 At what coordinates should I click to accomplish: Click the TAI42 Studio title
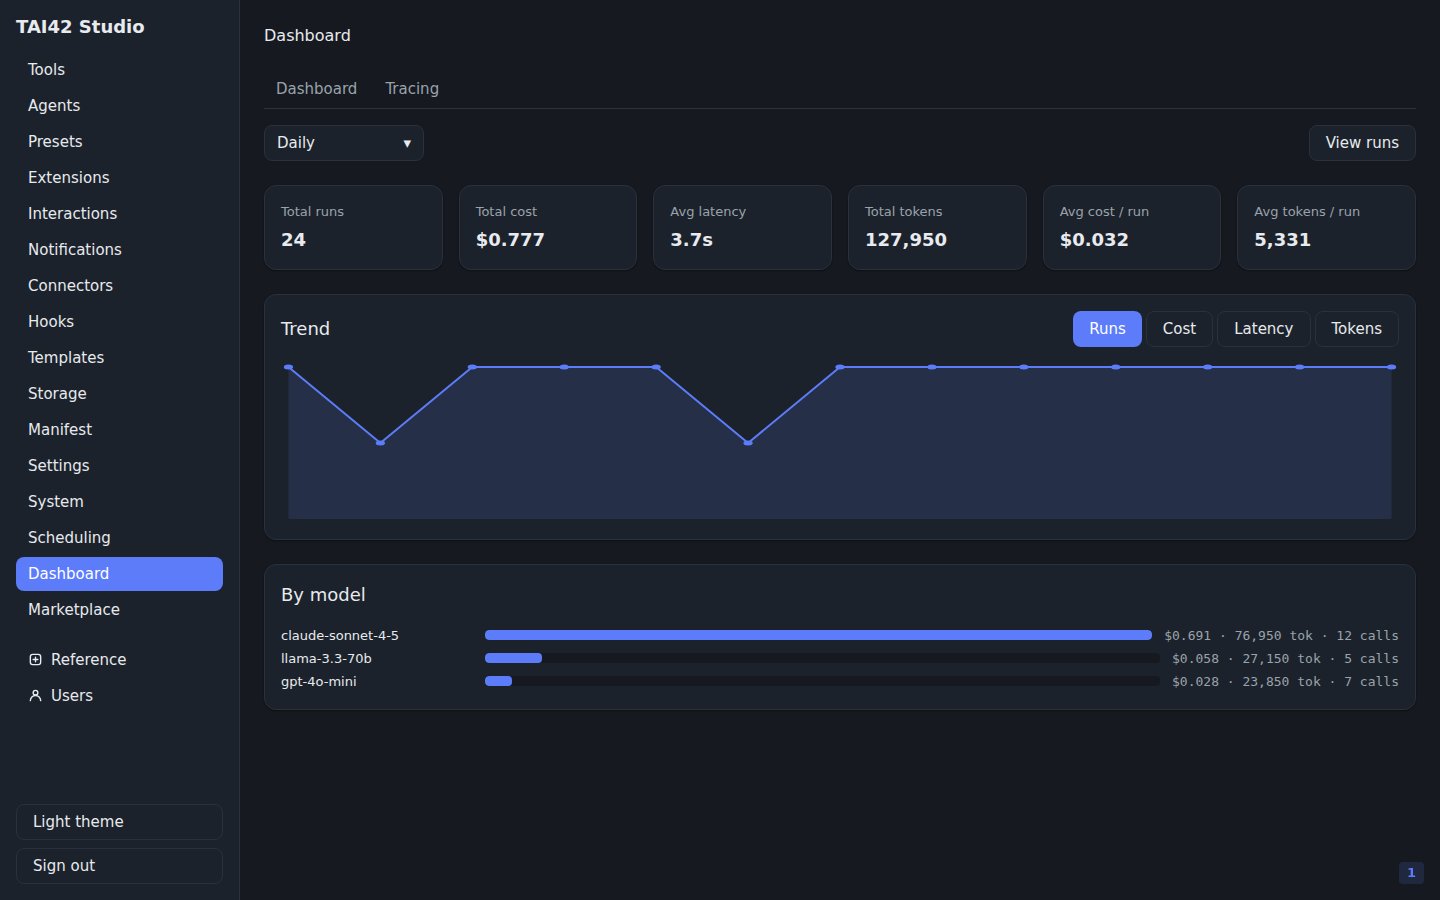coord(80,27)
